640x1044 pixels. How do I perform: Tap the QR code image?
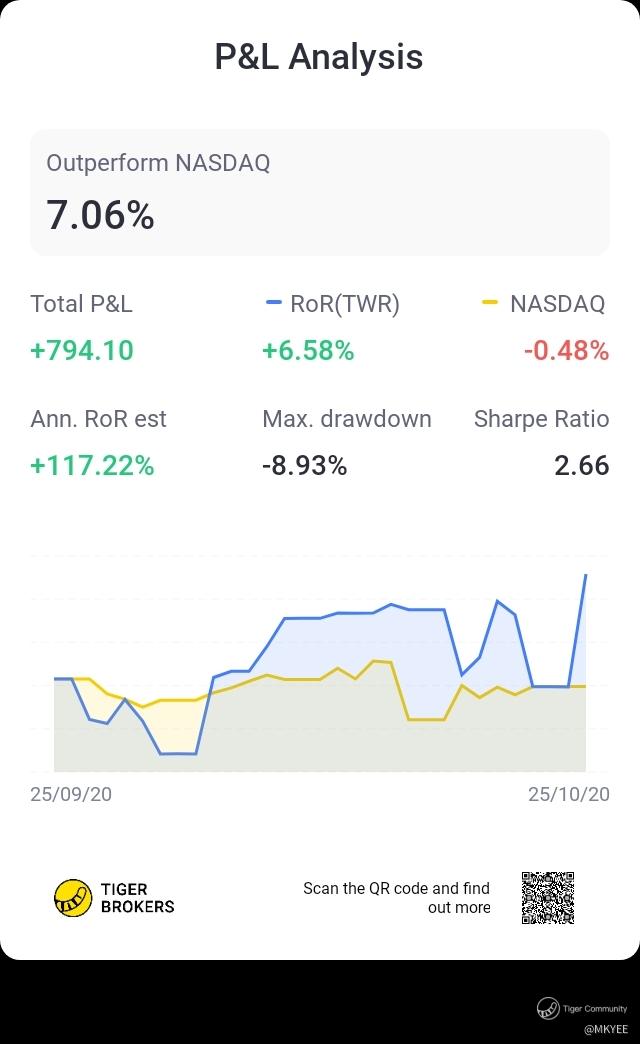click(548, 898)
